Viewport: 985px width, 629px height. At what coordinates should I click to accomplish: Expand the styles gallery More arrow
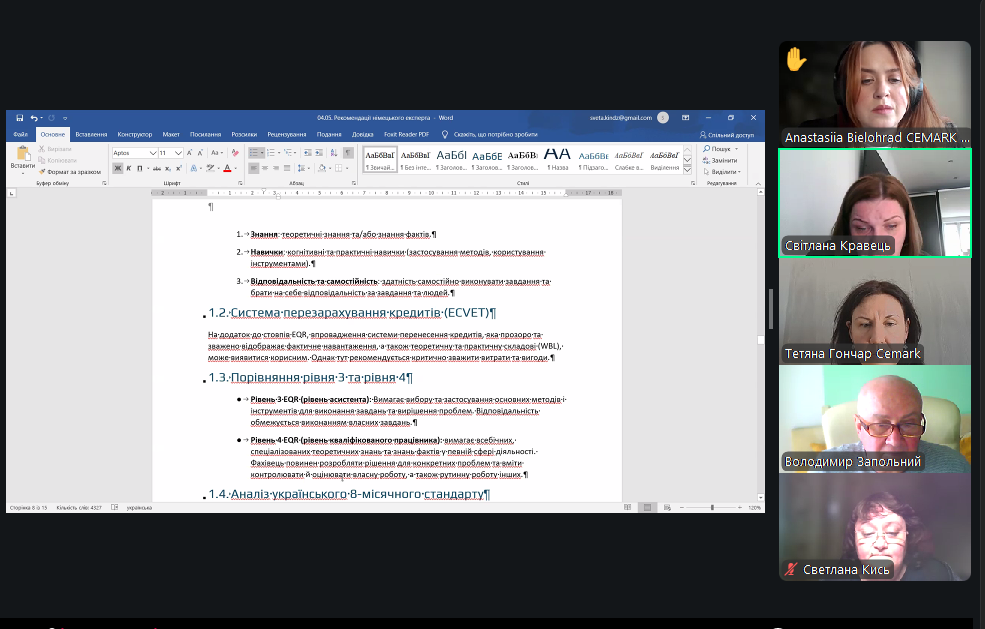[687, 170]
